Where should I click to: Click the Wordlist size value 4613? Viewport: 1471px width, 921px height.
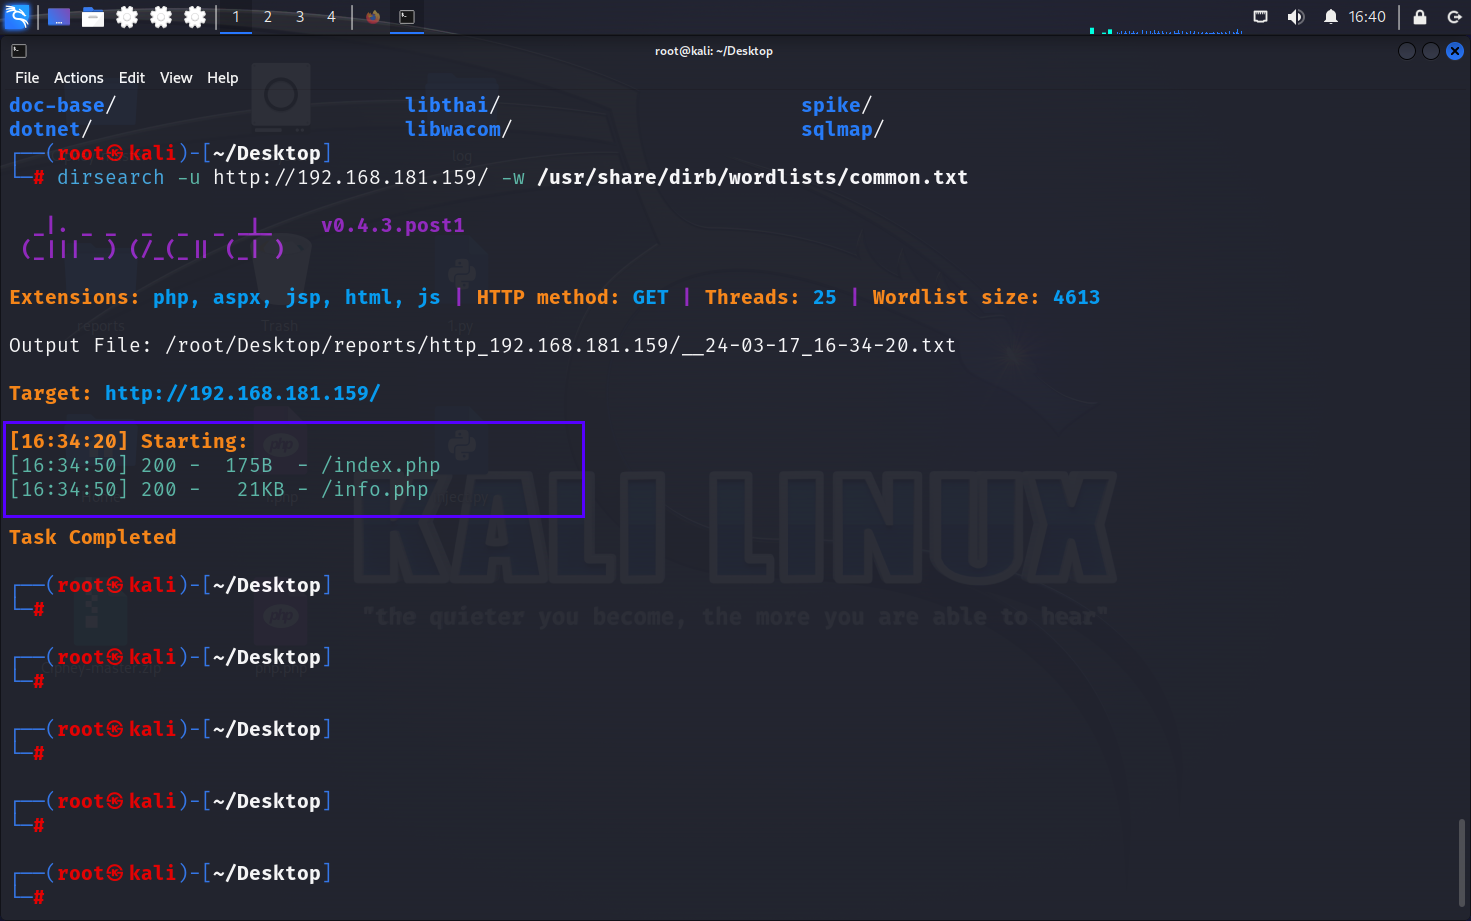coord(1077,297)
